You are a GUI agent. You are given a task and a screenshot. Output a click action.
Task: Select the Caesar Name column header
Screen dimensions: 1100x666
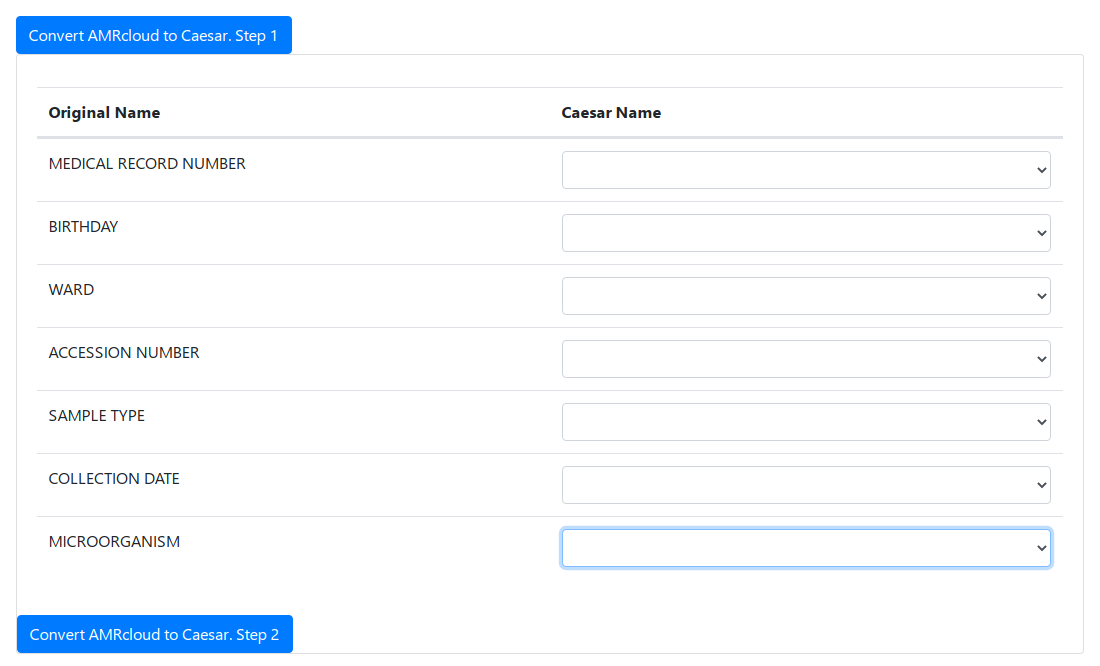pyautogui.click(x=611, y=113)
